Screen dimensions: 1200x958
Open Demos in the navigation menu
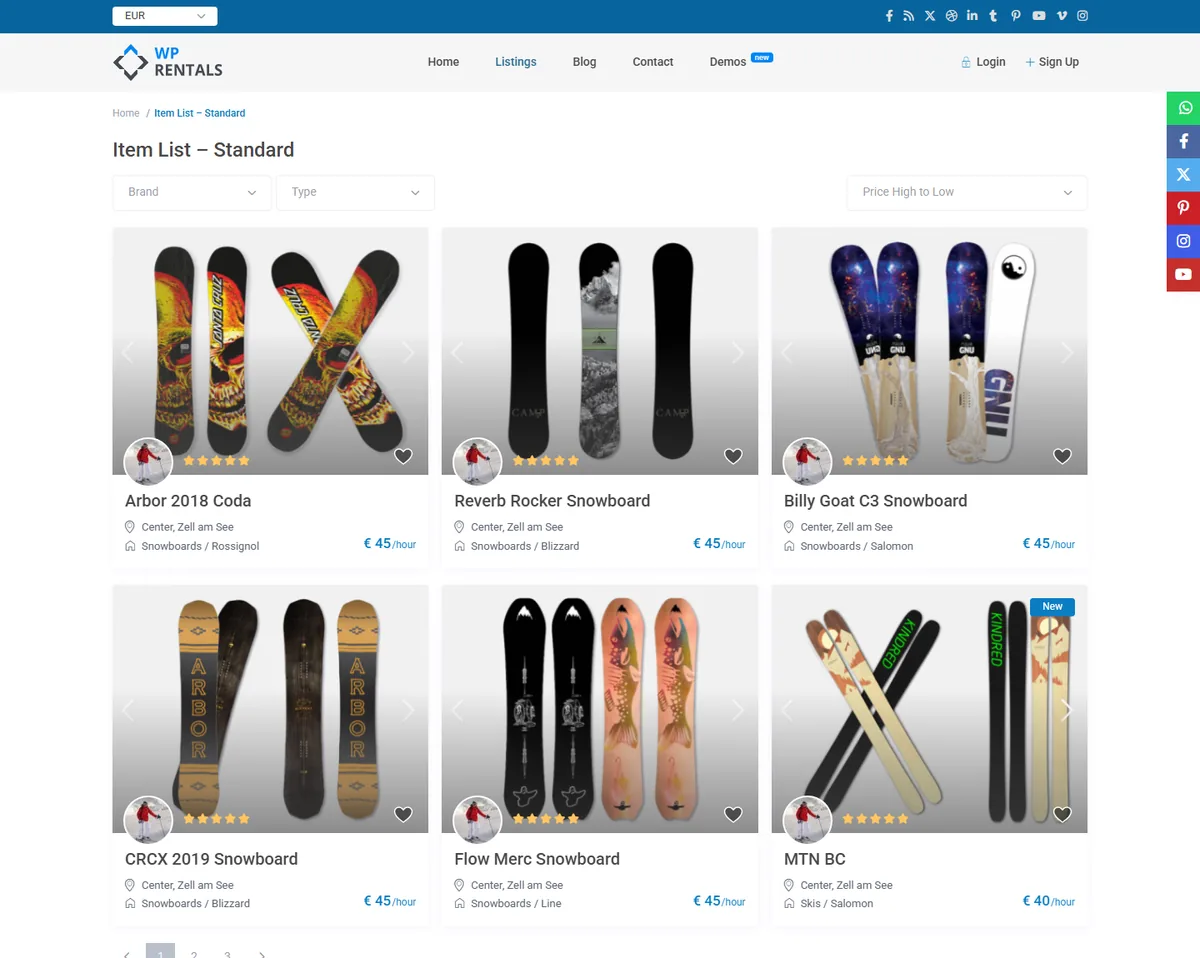(x=728, y=62)
